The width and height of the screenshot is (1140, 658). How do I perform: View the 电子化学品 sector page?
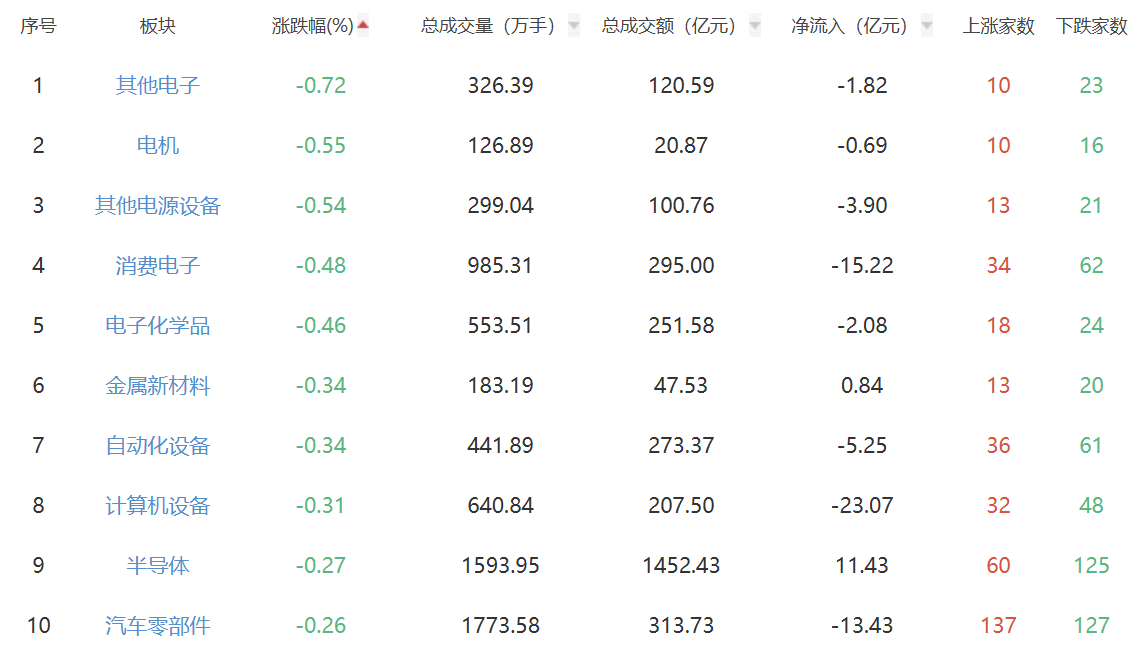pyautogui.click(x=158, y=325)
